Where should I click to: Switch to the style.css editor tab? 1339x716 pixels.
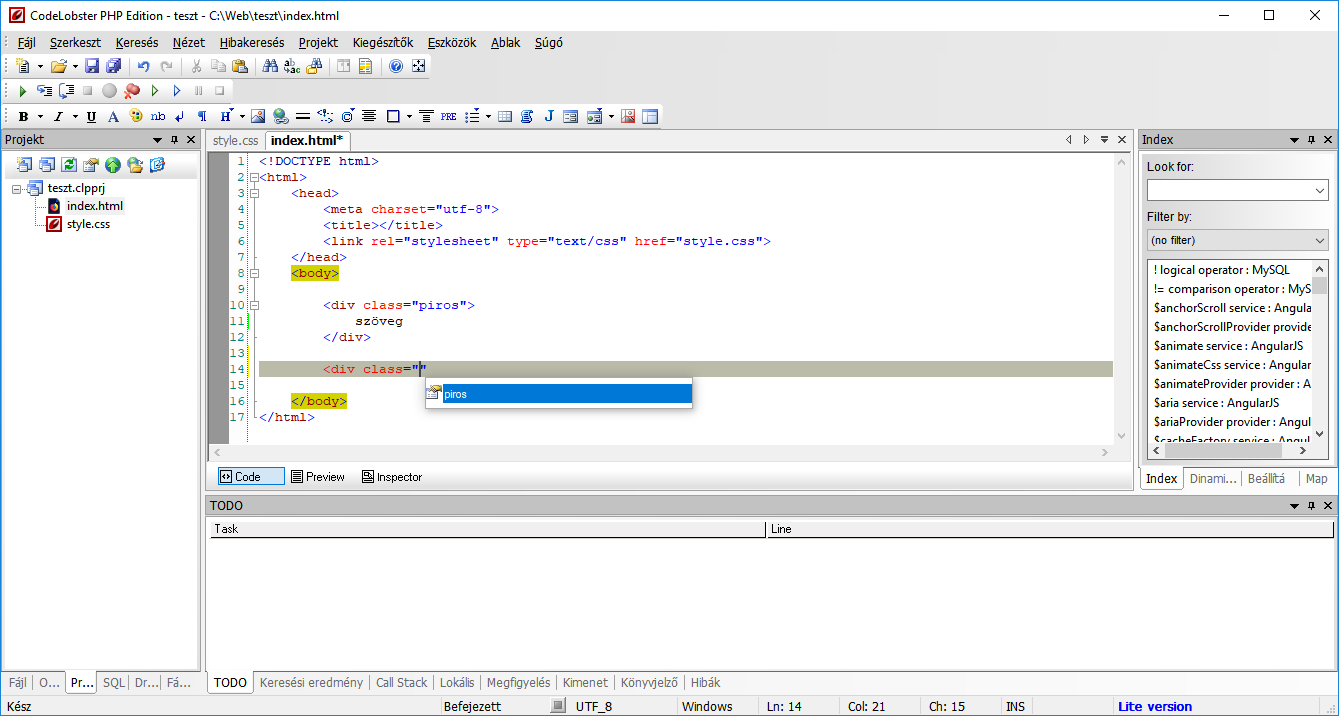pos(235,141)
